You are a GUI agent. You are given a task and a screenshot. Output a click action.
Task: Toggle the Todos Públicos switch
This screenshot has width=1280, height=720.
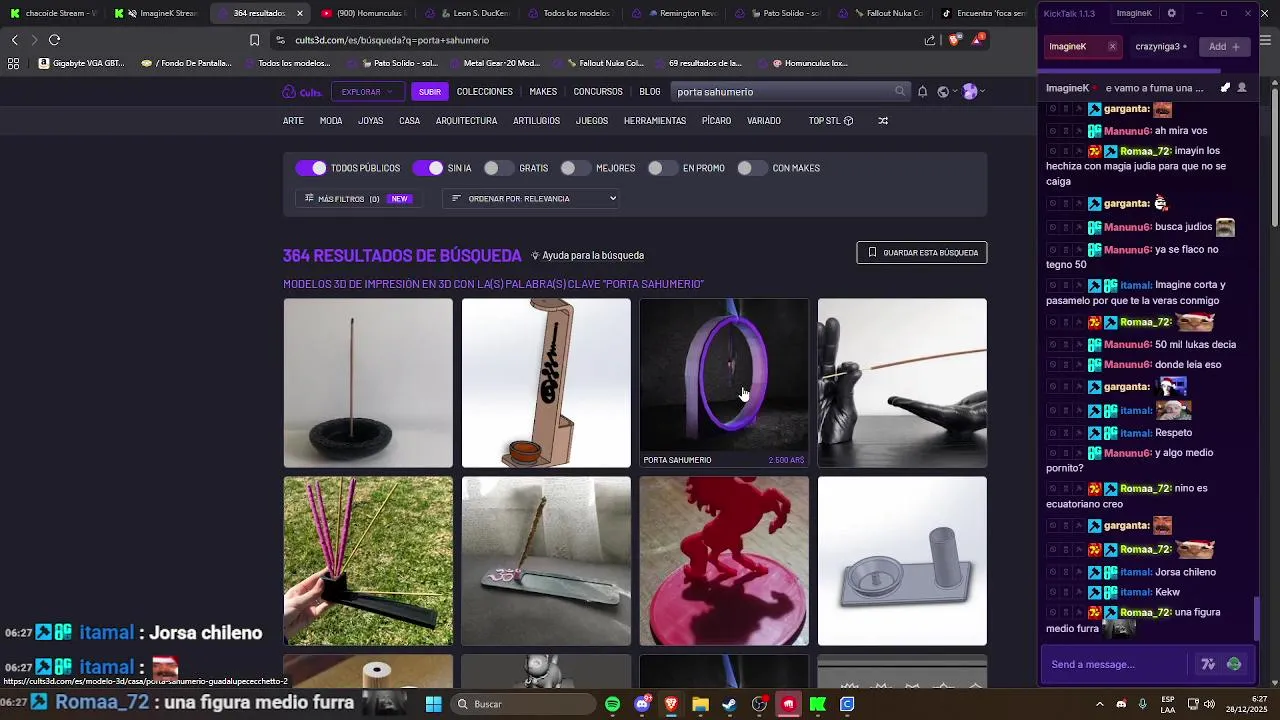pos(311,168)
